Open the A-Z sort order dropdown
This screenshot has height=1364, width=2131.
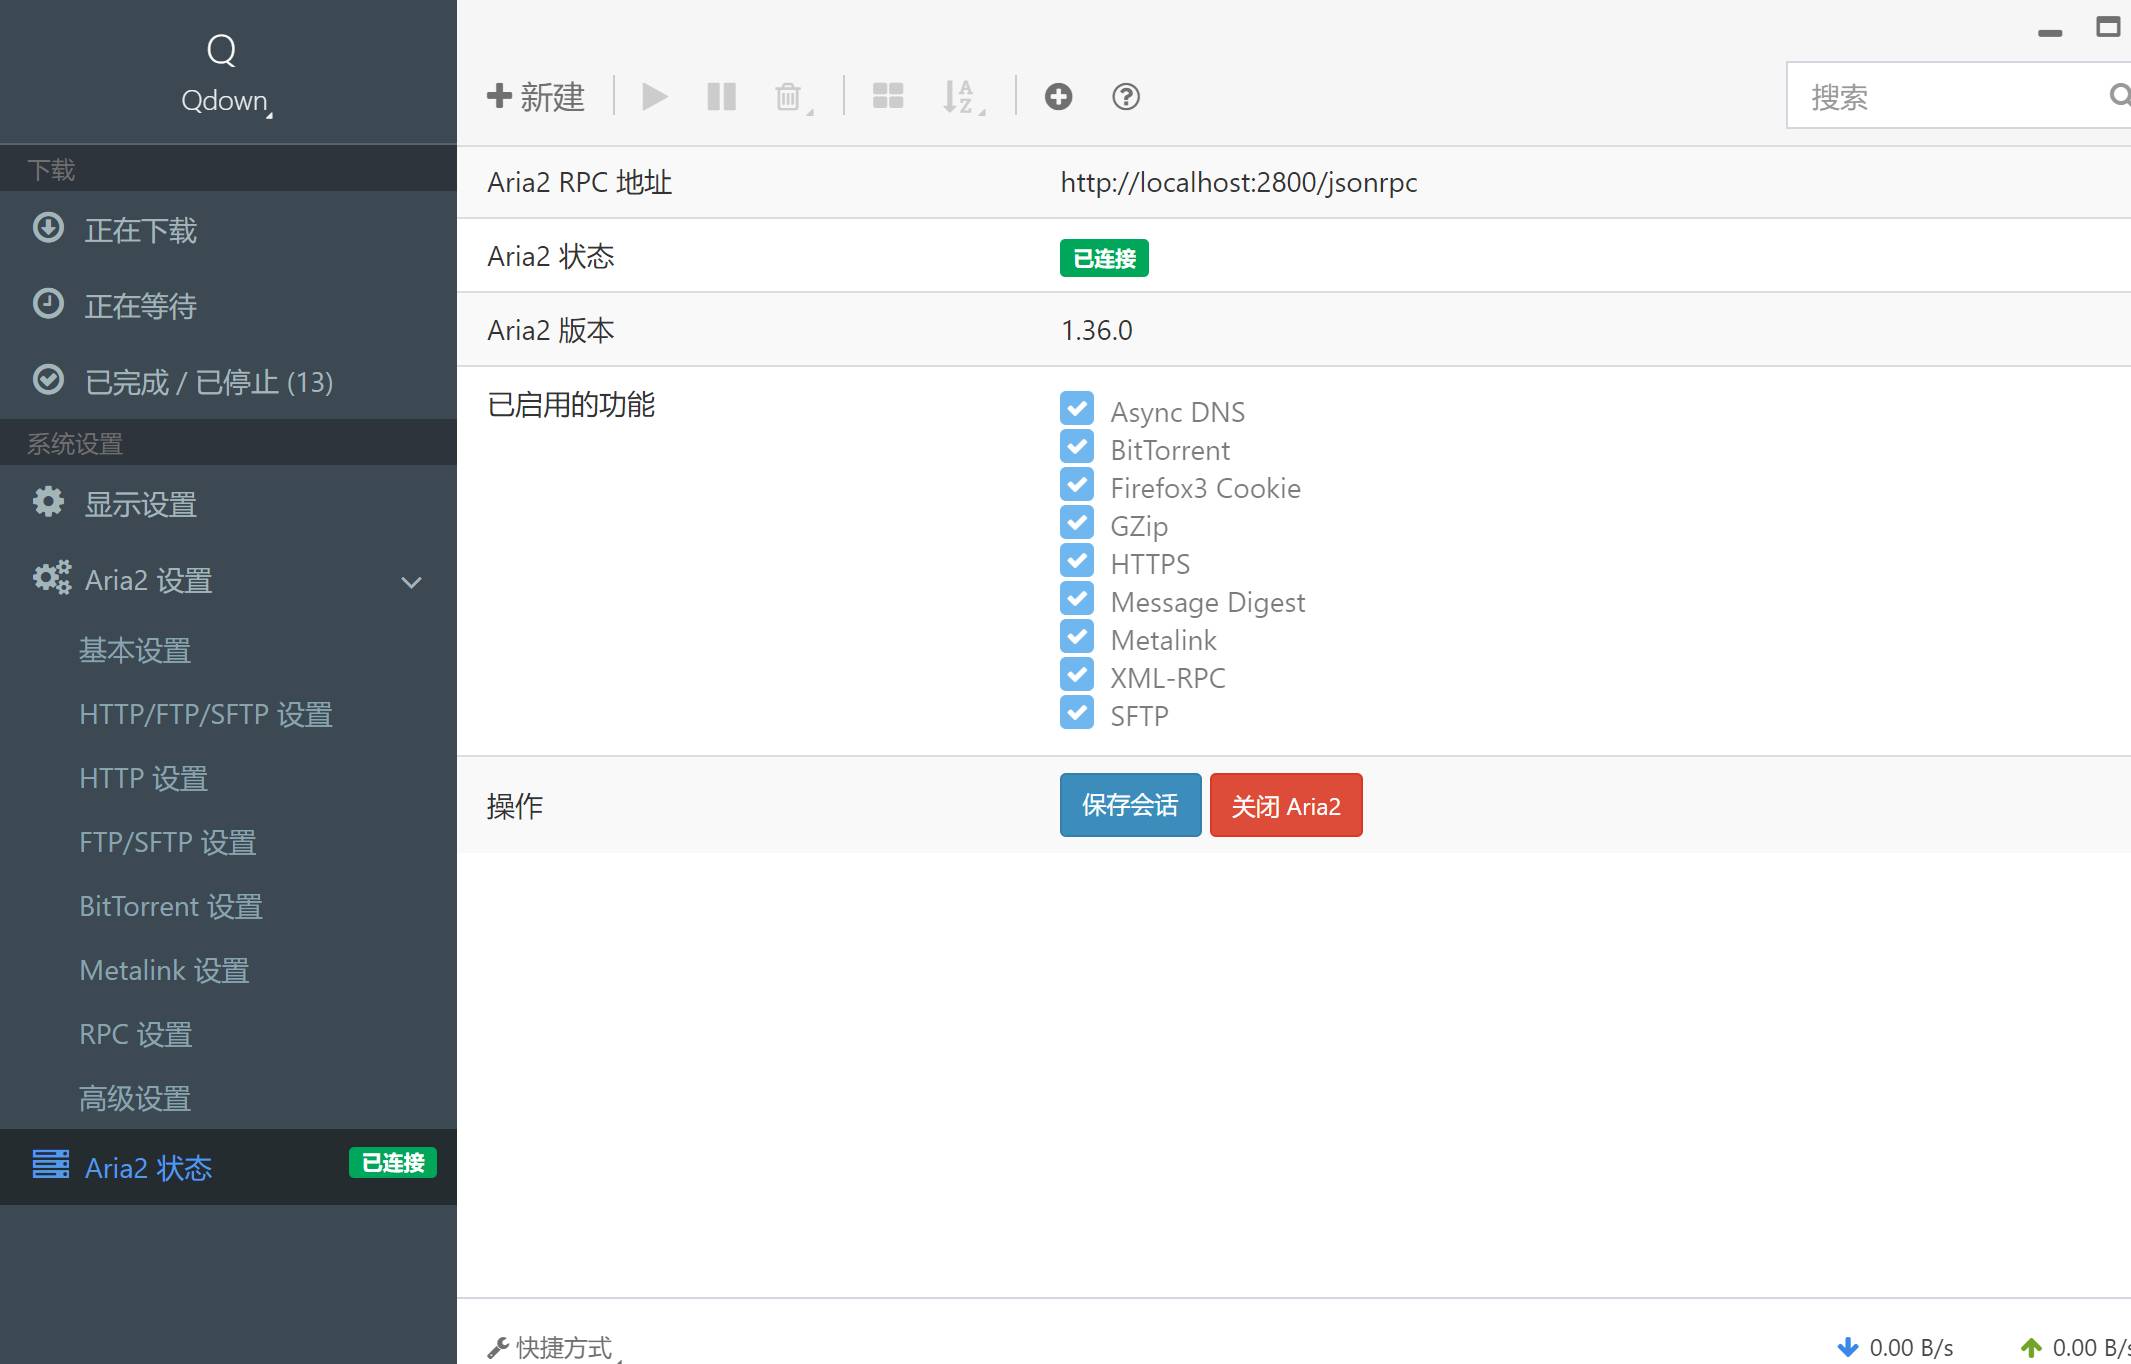[964, 98]
